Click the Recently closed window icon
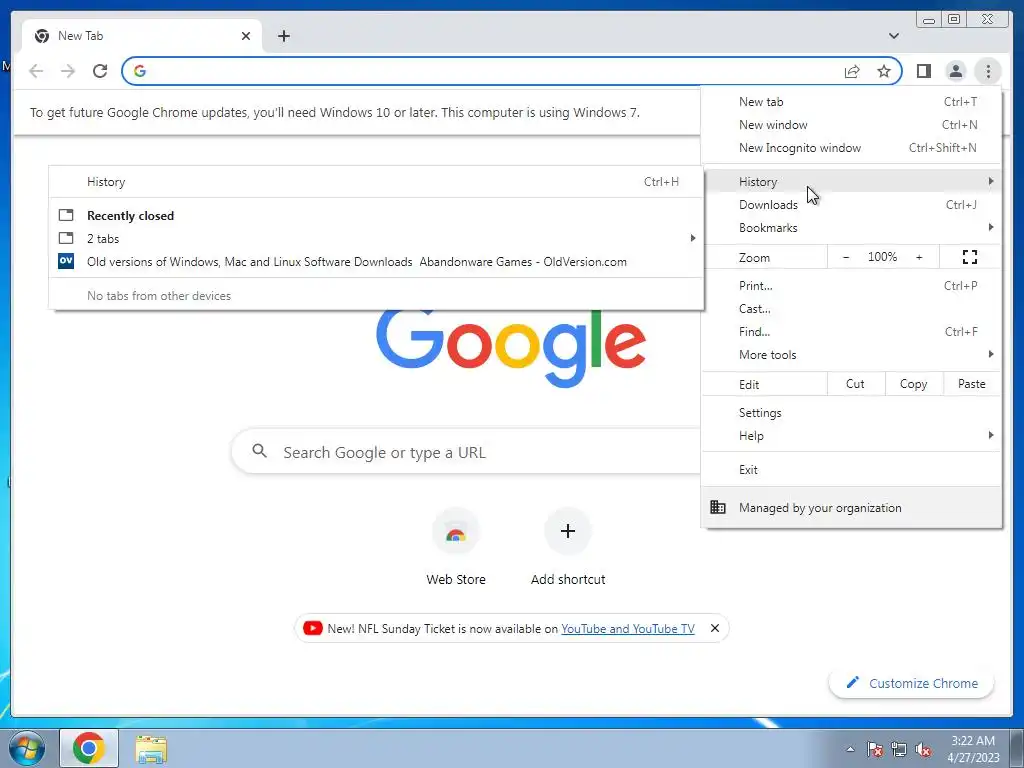The image size is (1024, 768). point(66,215)
